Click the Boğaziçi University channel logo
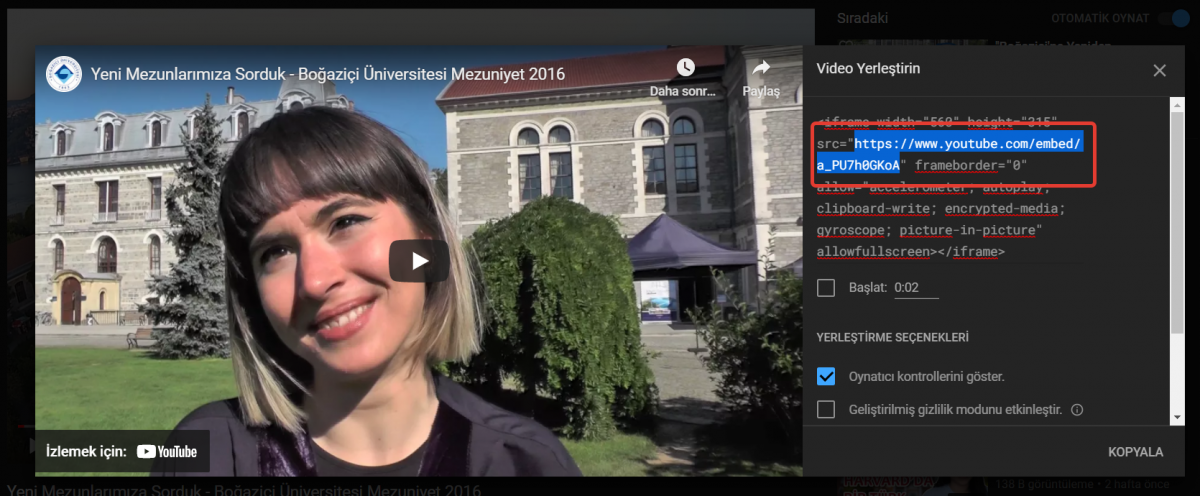Image resolution: width=1200 pixels, height=496 pixels. tap(64, 74)
